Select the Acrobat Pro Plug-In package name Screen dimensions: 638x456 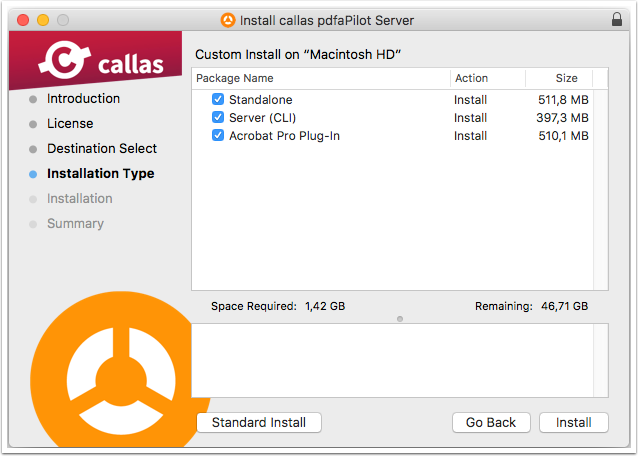pyautogui.click(x=284, y=135)
